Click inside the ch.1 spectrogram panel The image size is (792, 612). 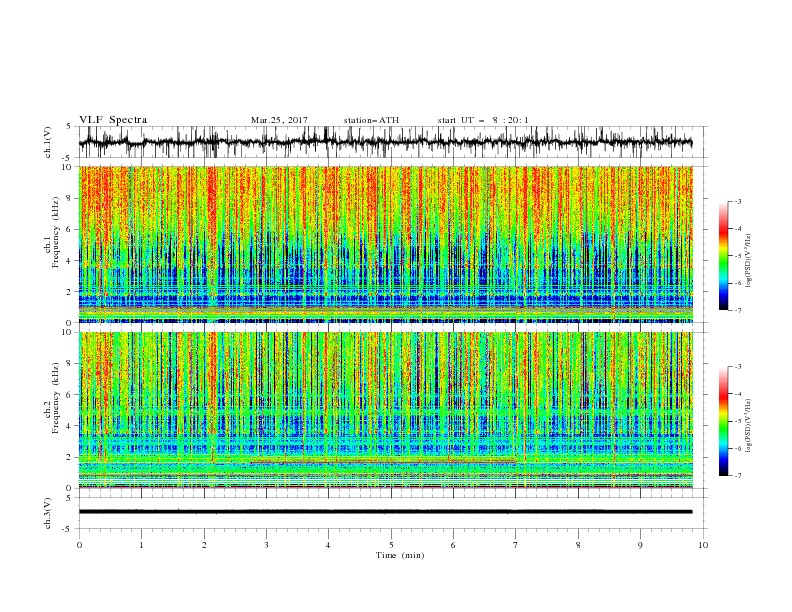tap(385, 244)
